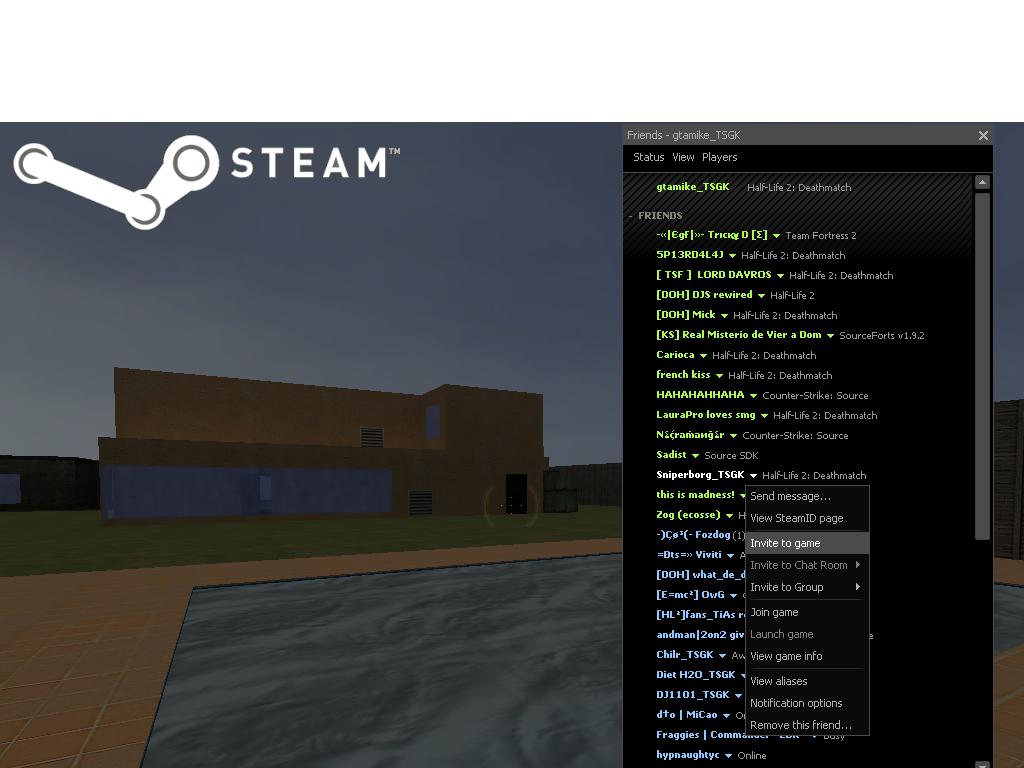Viewport: 1024px width, 768px height.
Task: Click the Steam logo
Action: (x=206, y=178)
